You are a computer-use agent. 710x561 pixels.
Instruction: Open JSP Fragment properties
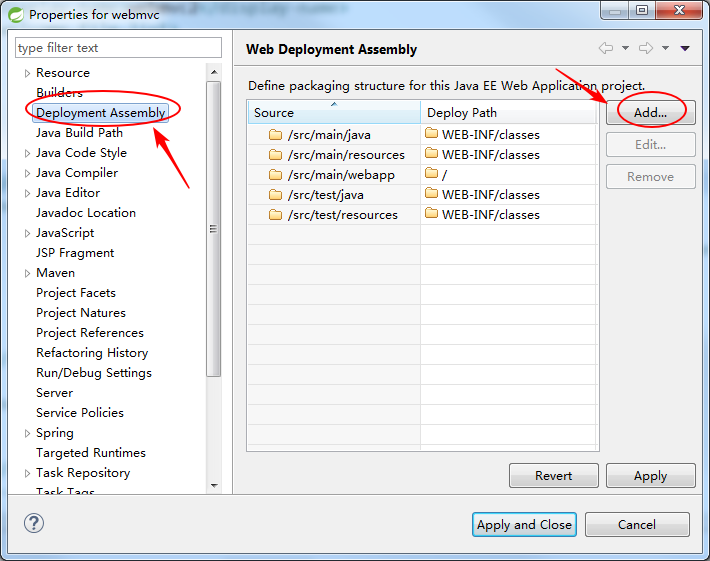coord(75,253)
